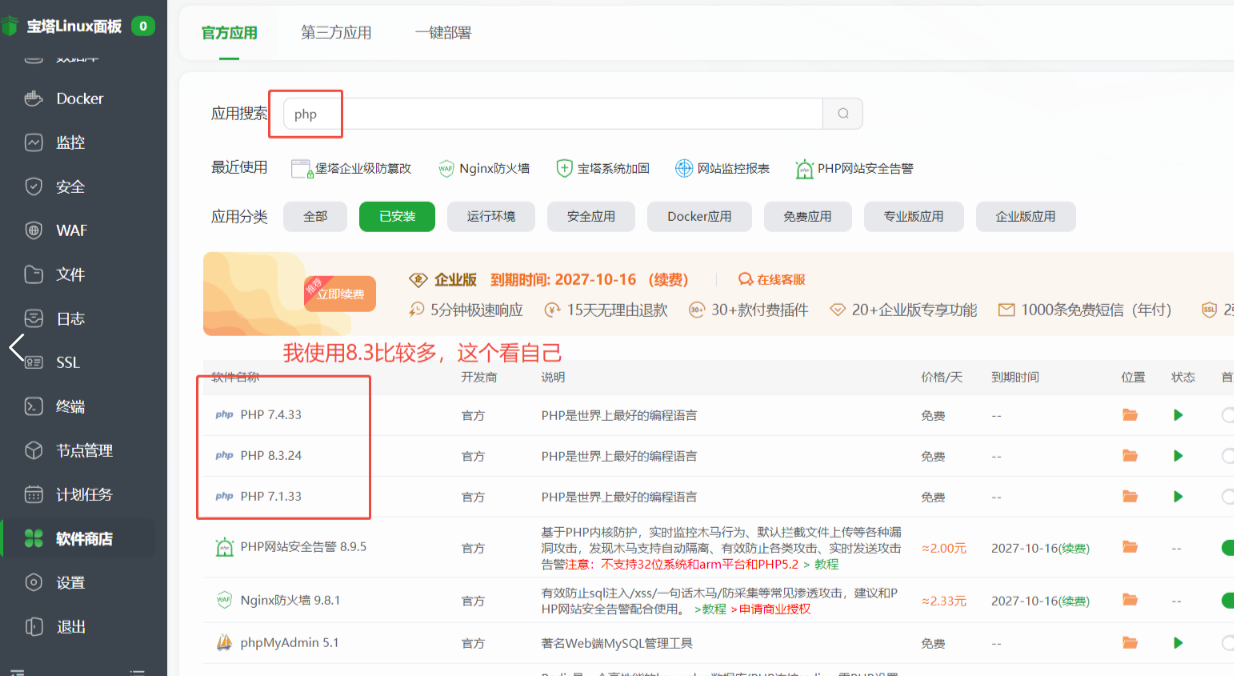
Task: Open PHP 7.4.33 in software list
Action: tap(271, 414)
